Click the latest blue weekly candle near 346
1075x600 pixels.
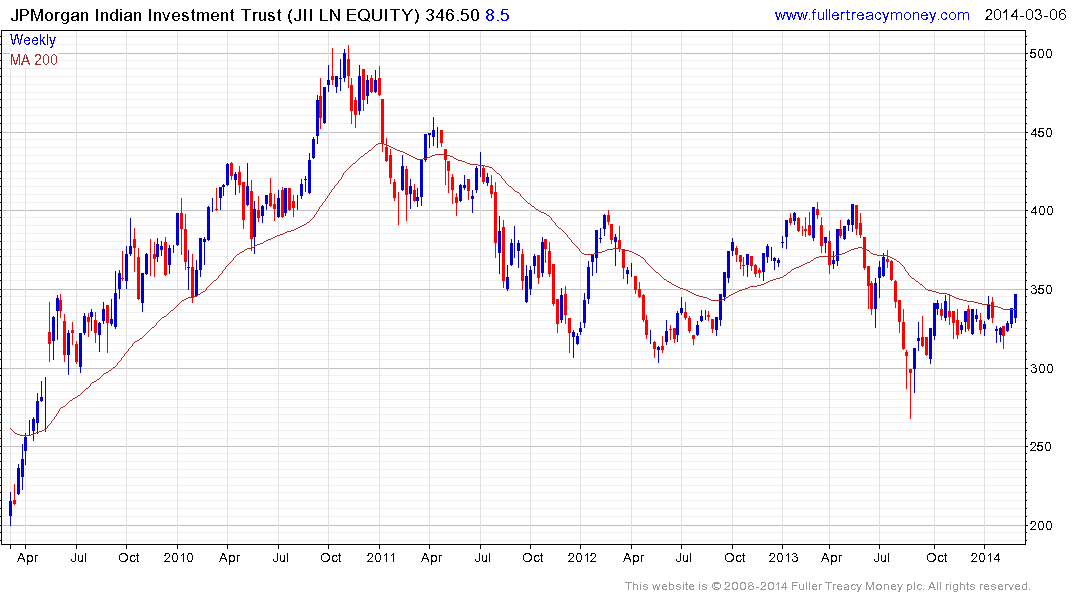[x=1015, y=307]
